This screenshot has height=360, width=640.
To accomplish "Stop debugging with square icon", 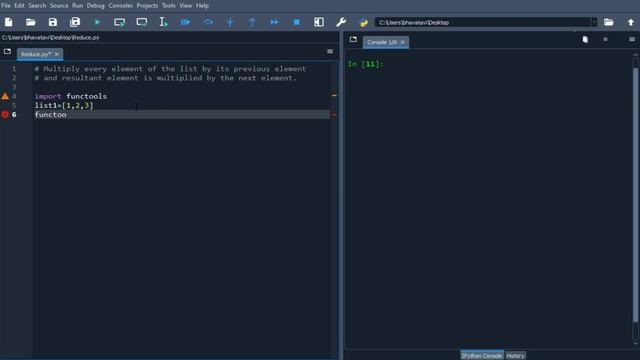I will tap(297, 22).
